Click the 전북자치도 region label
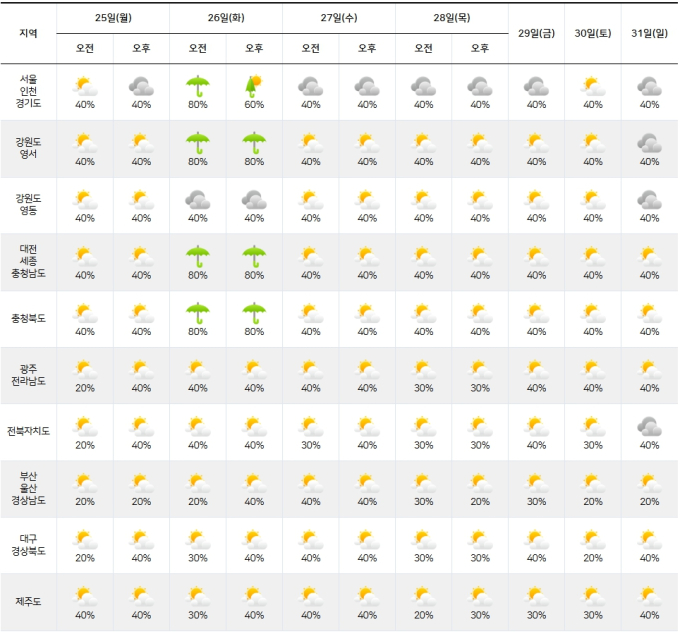 click(29, 431)
